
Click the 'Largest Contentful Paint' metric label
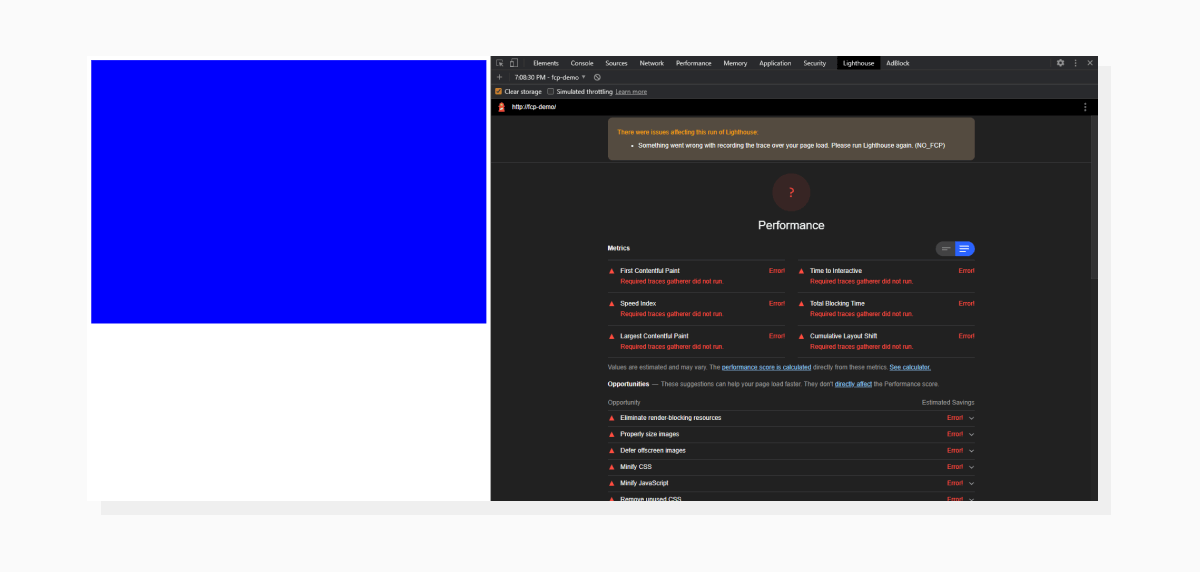pos(654,336)
